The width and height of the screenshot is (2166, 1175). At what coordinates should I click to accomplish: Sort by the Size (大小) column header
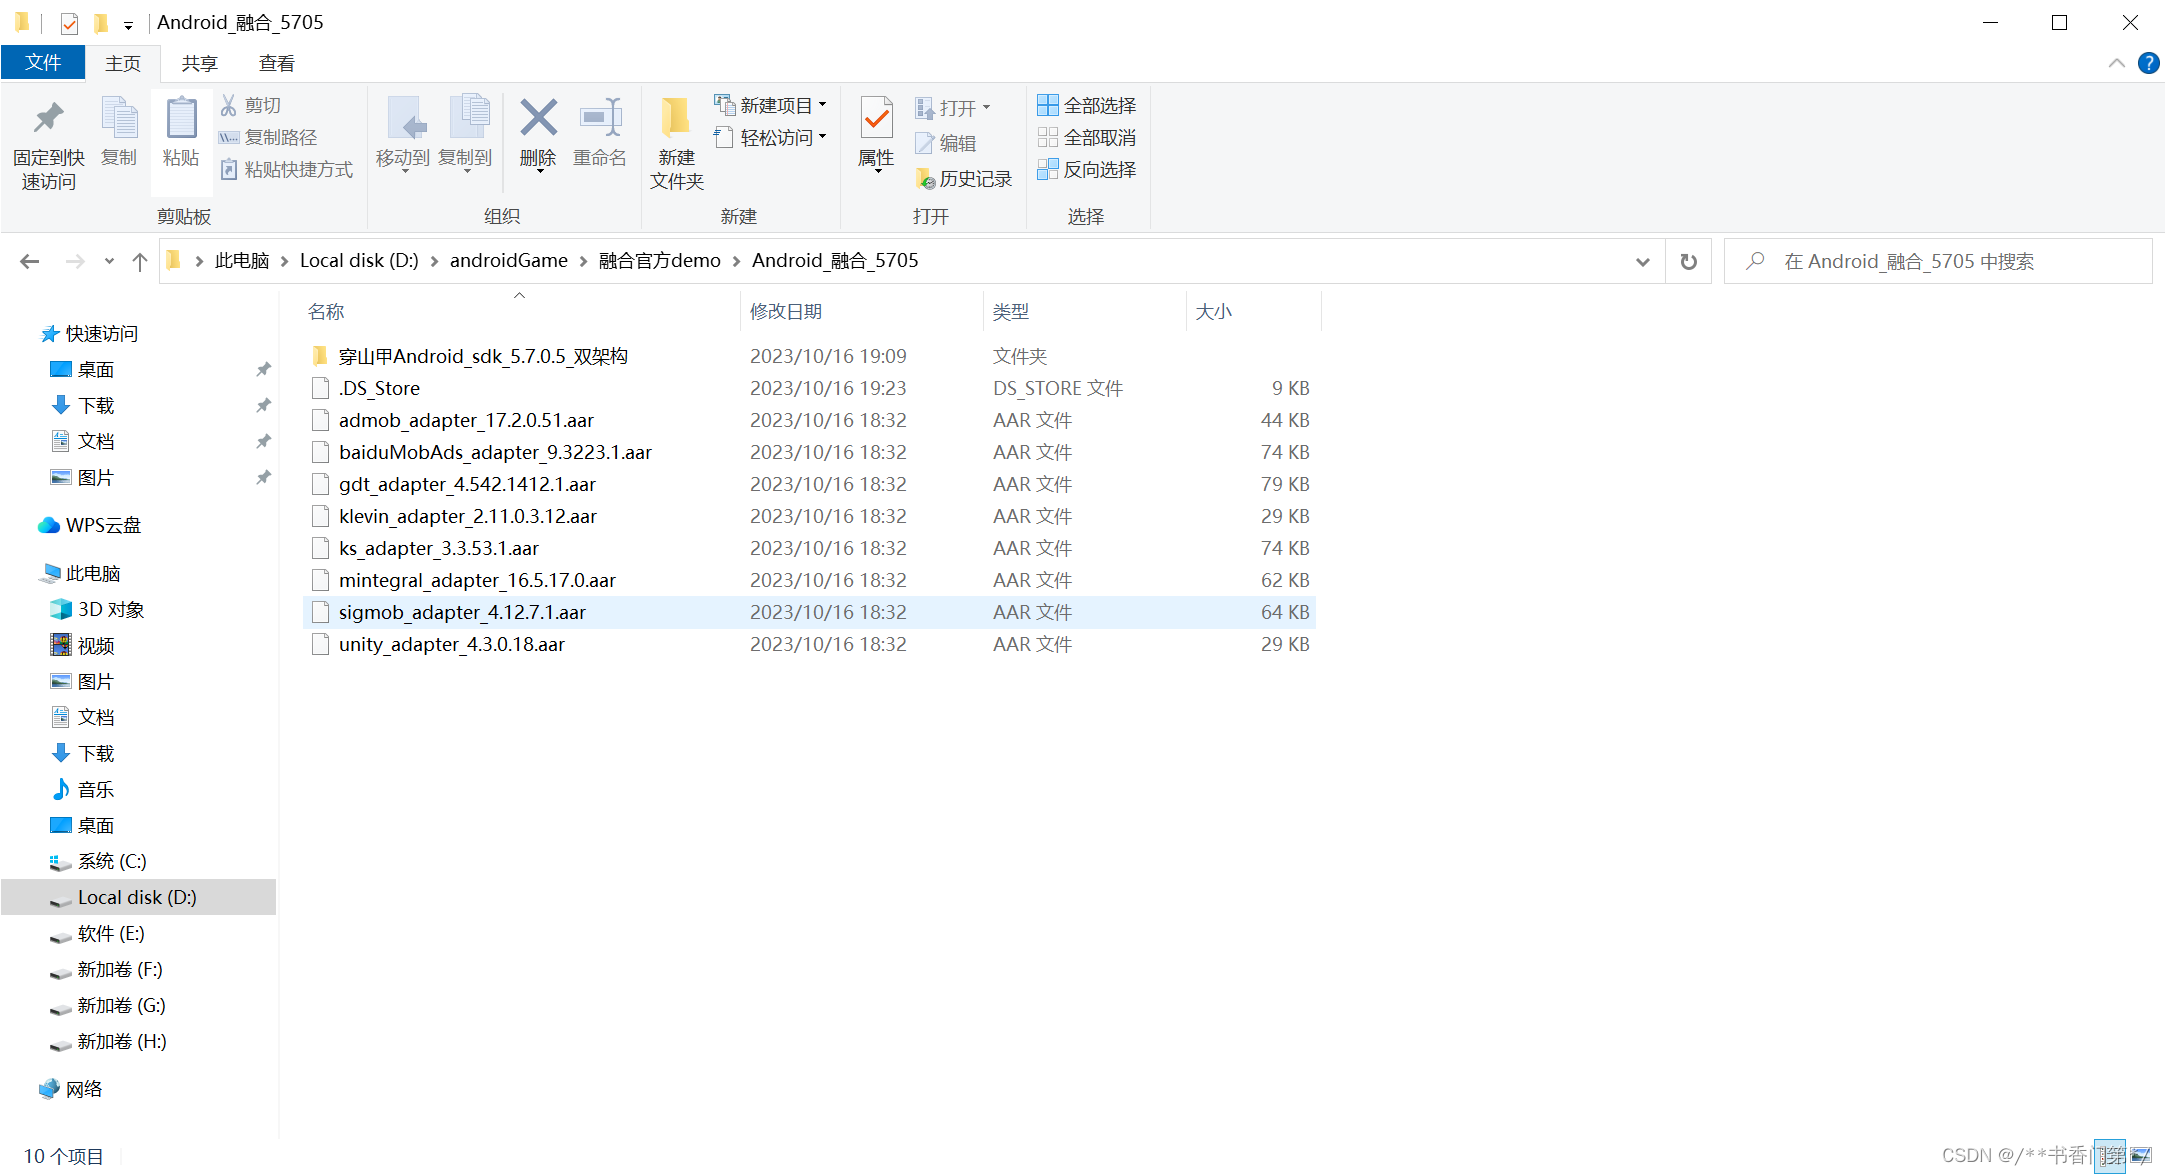pyautogui.click(x=1213, y=312)
